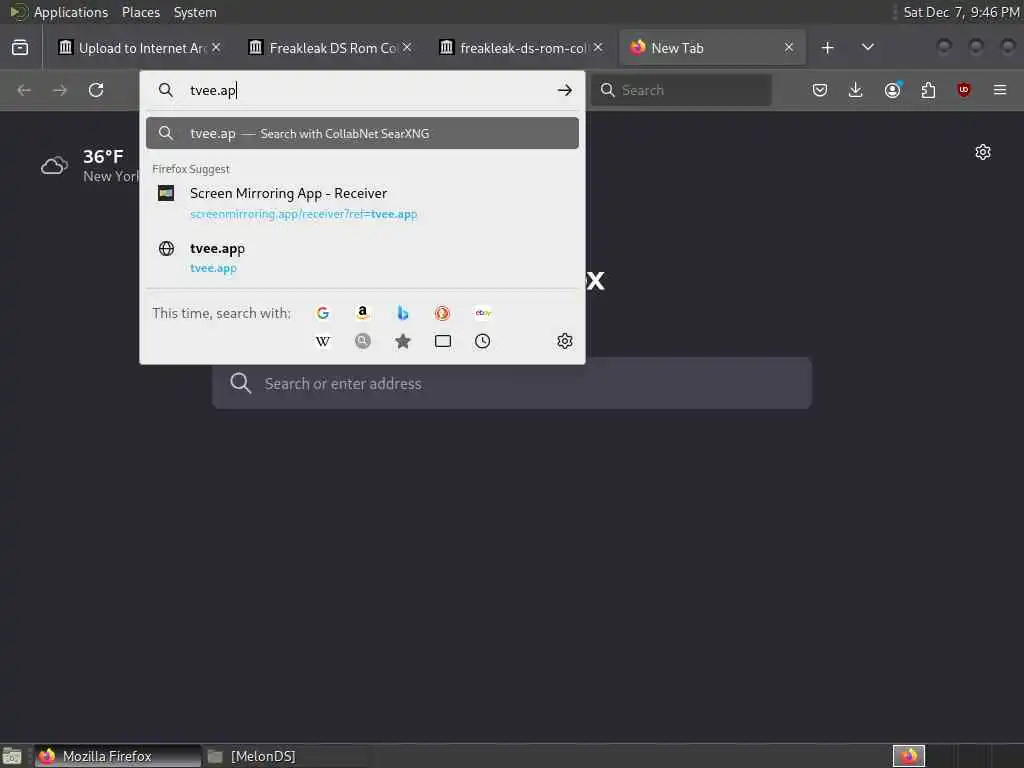
Task: Click the toolbar Search box
Action: 682,90
